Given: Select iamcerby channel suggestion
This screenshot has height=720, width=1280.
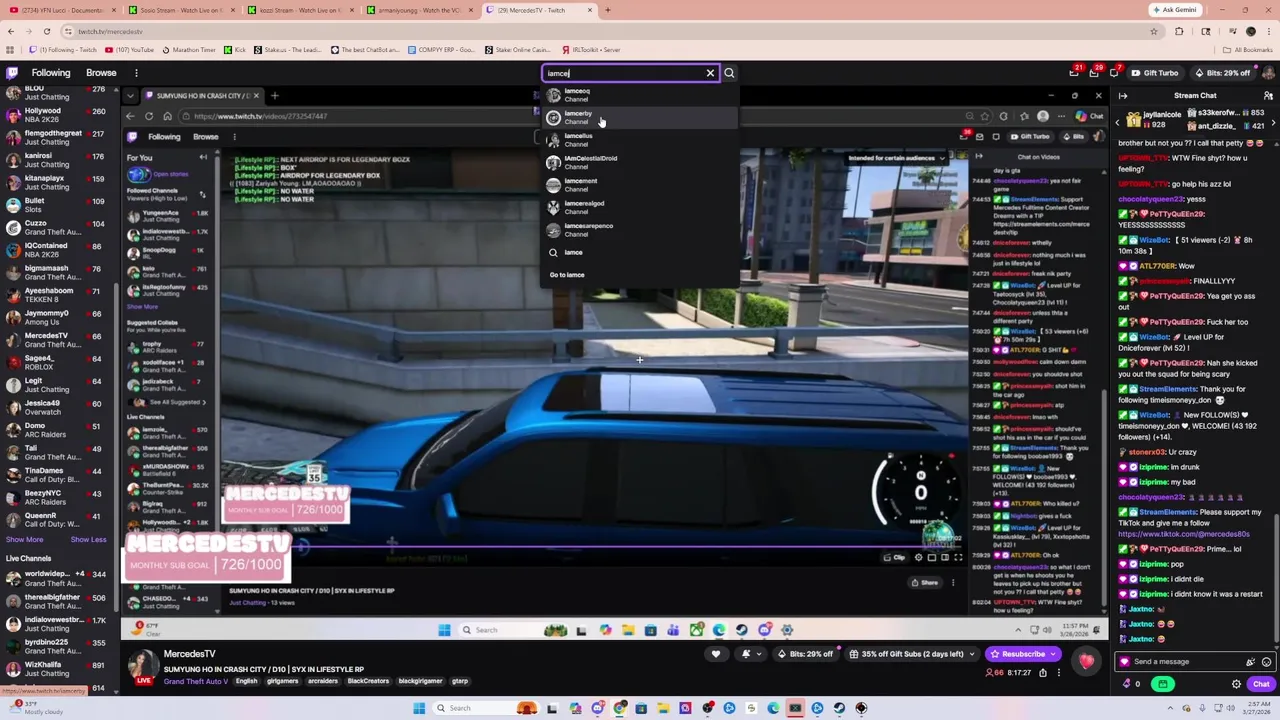Looking at the screenshot, I should coord(640,117).
